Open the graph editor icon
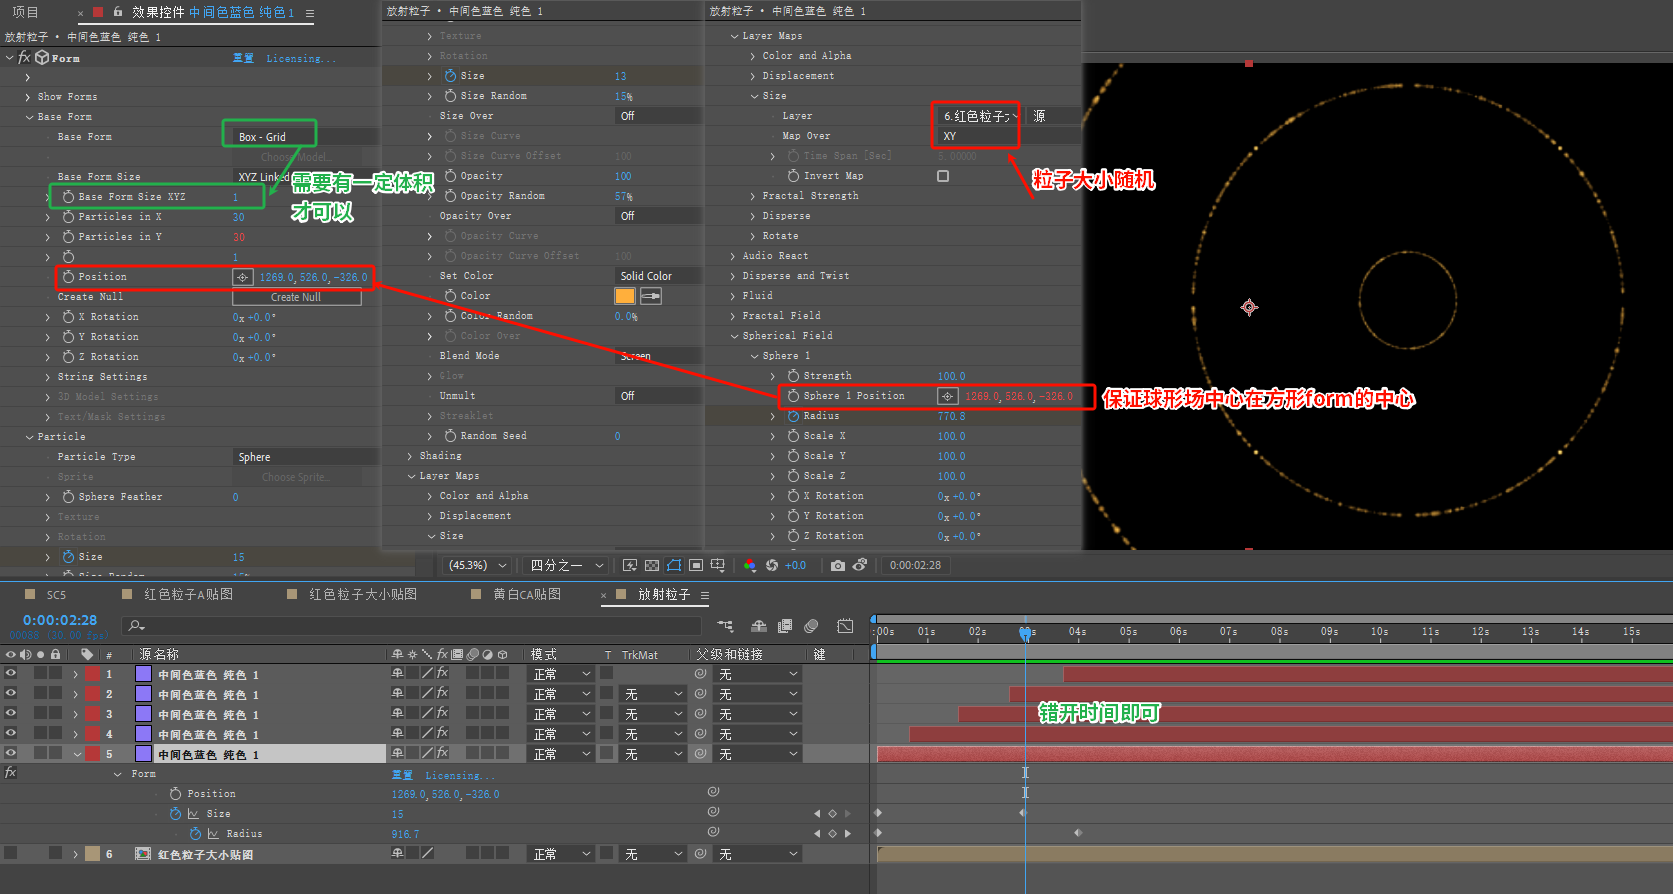Image resolution: width=1673 pixels, height=894 pixels. 845,626
